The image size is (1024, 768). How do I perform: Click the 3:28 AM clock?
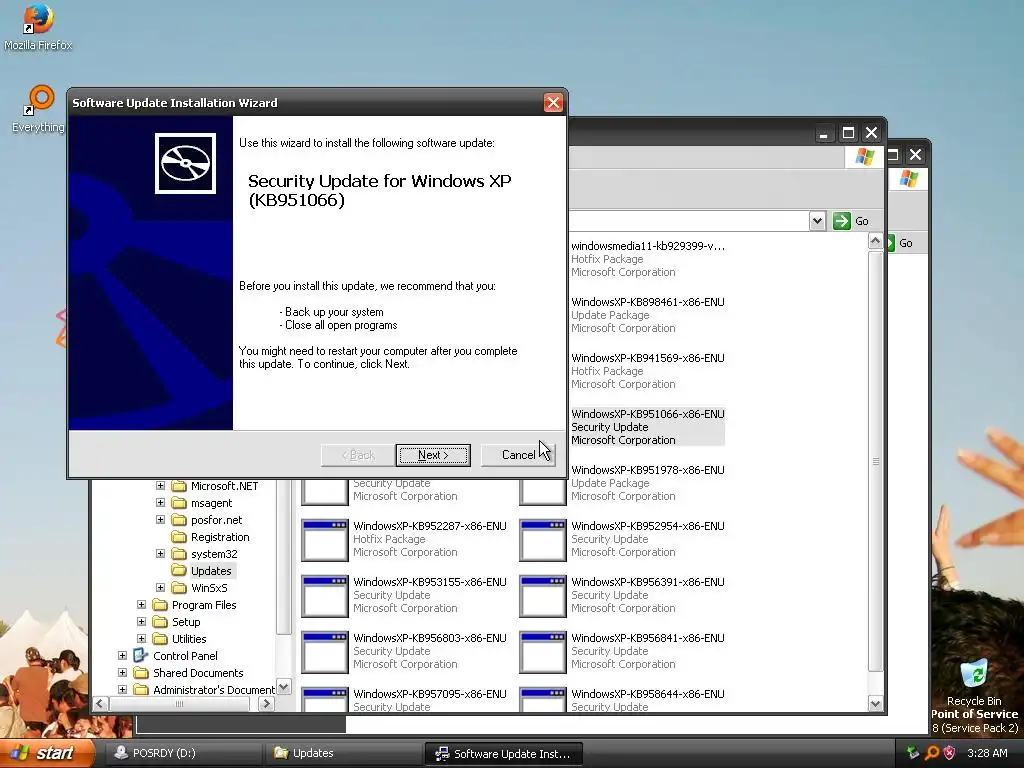click(987, 753)
